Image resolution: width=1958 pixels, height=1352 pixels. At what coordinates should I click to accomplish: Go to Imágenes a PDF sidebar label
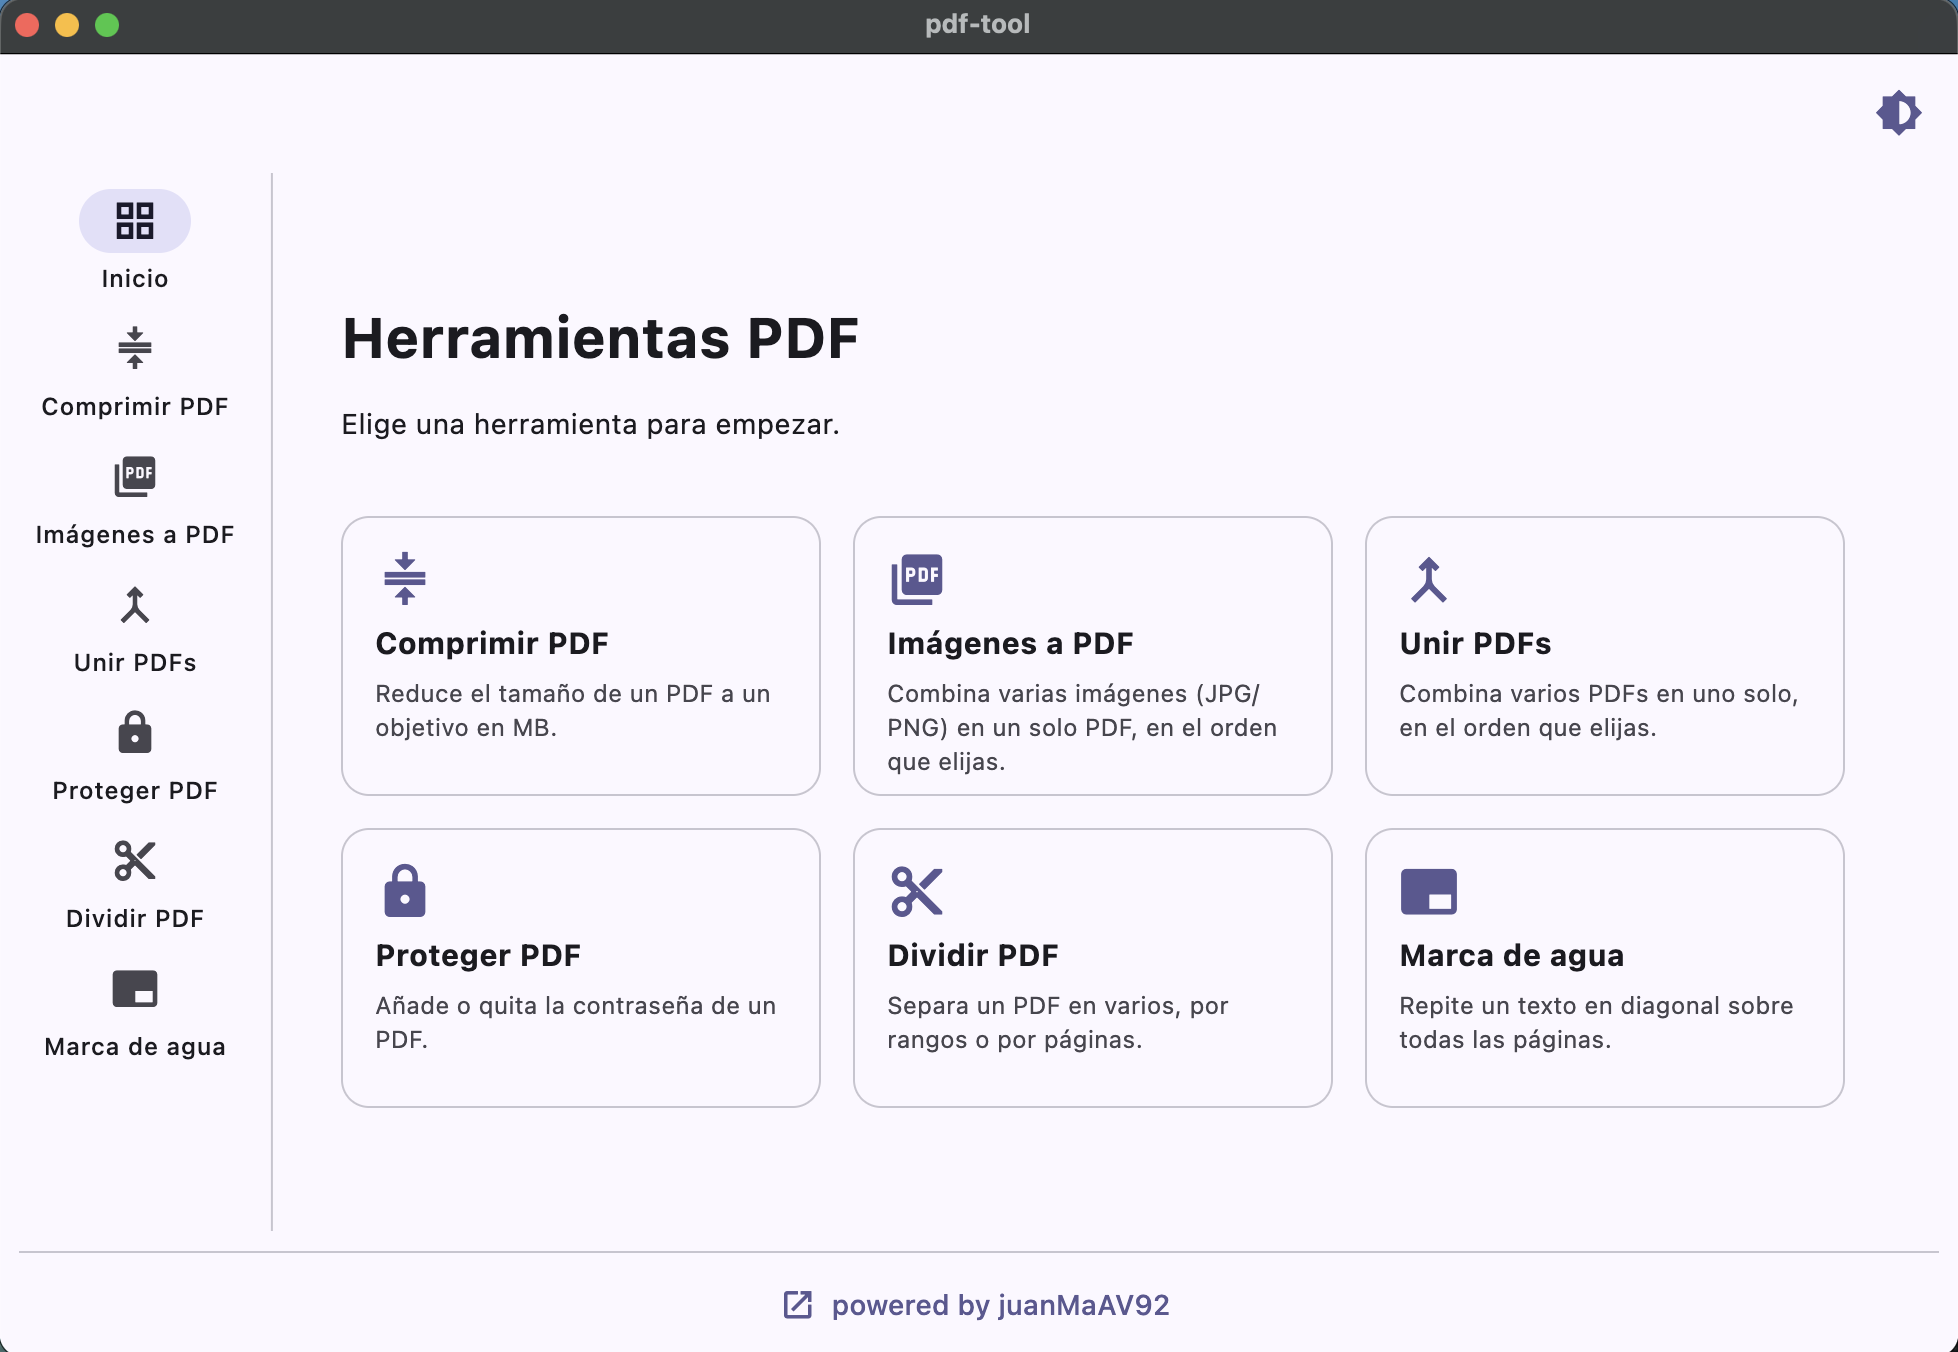135,535
